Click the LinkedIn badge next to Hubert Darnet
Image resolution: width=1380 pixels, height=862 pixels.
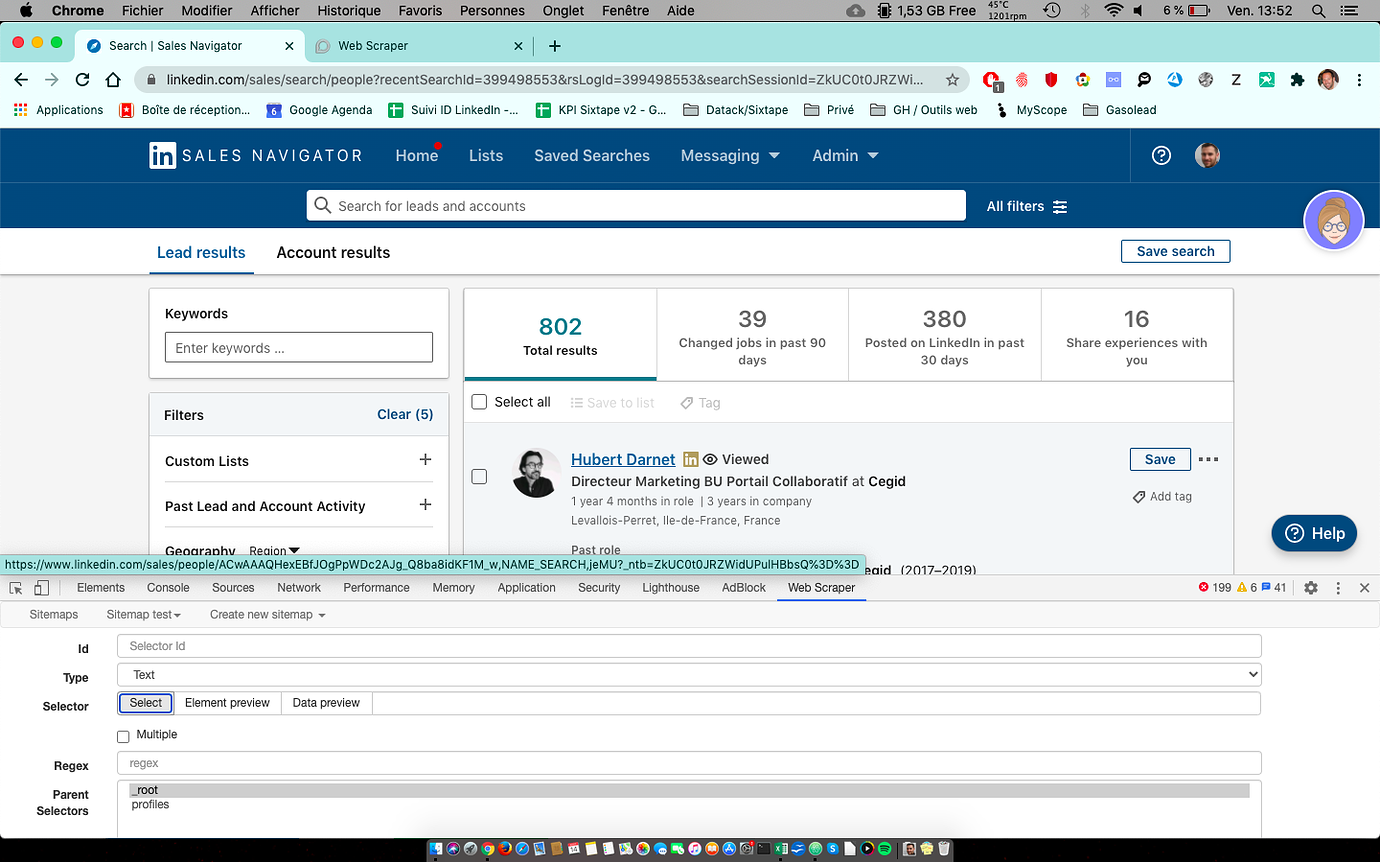click(x=690, y=459)
